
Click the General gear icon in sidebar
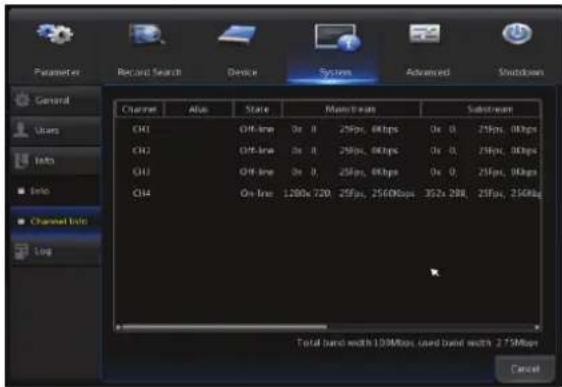pos(22,100)
